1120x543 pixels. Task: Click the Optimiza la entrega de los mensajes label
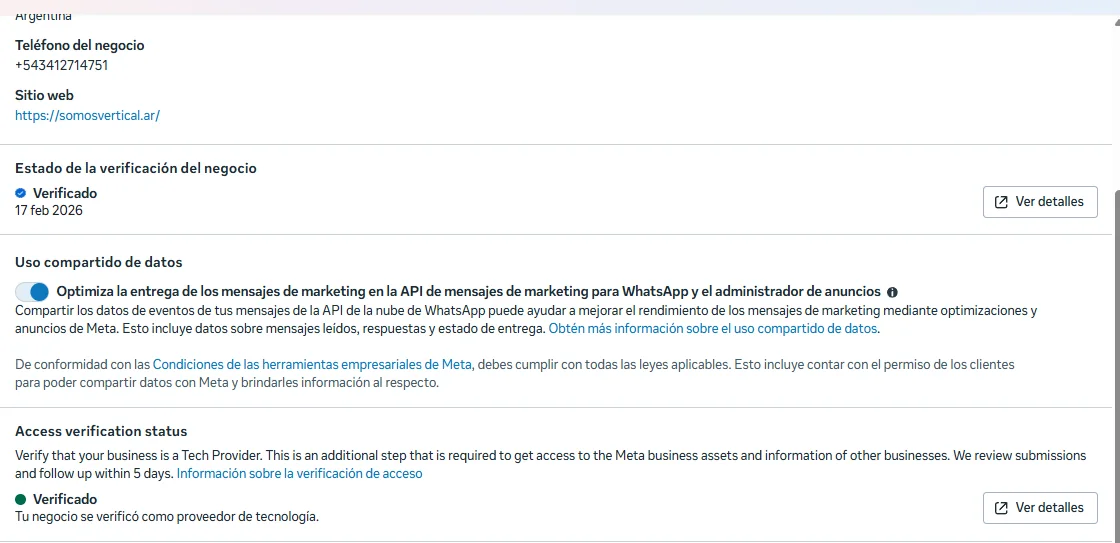(x=468, y=292)
